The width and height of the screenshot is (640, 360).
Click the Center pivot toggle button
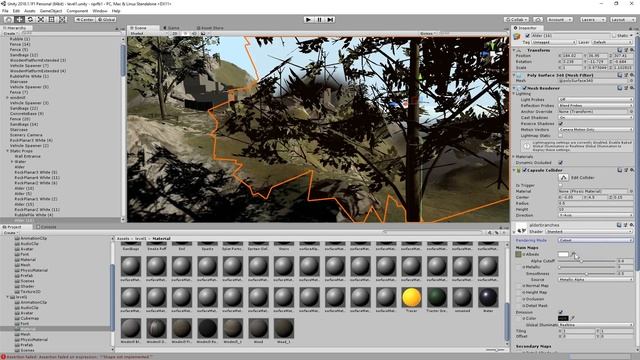point(85,19)
